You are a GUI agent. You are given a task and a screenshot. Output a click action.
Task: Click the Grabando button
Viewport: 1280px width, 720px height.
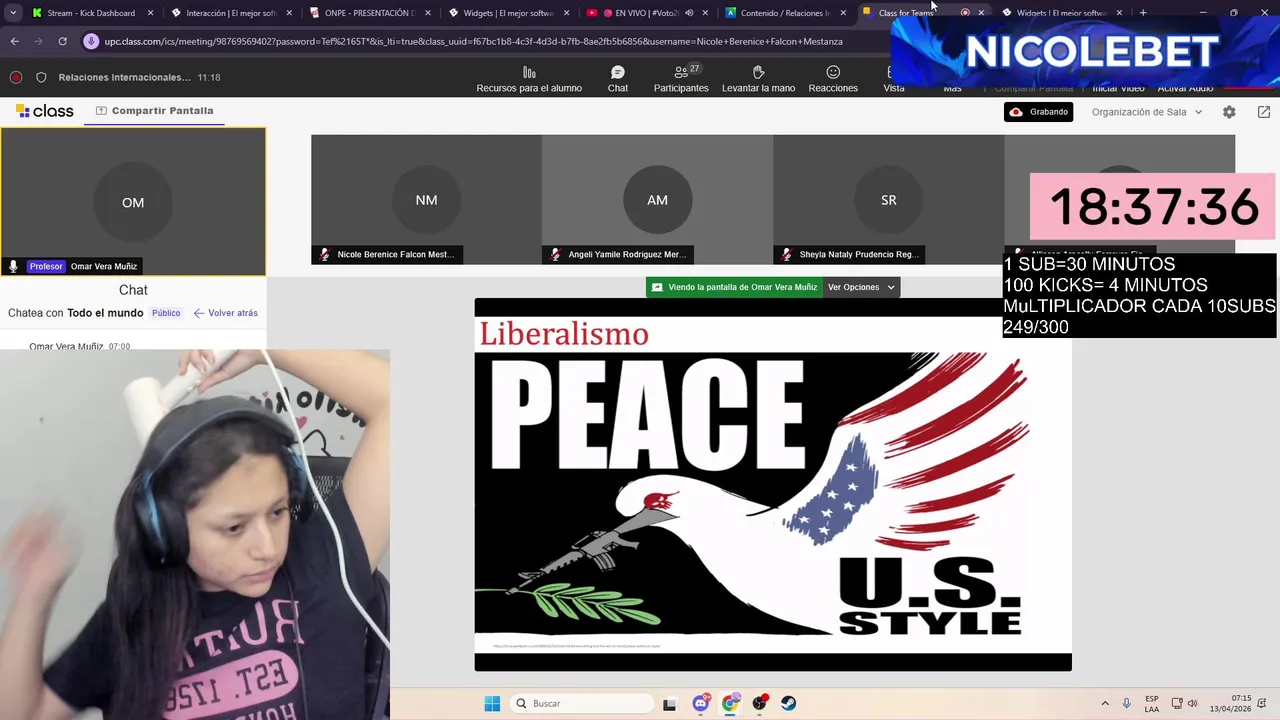1038,112
